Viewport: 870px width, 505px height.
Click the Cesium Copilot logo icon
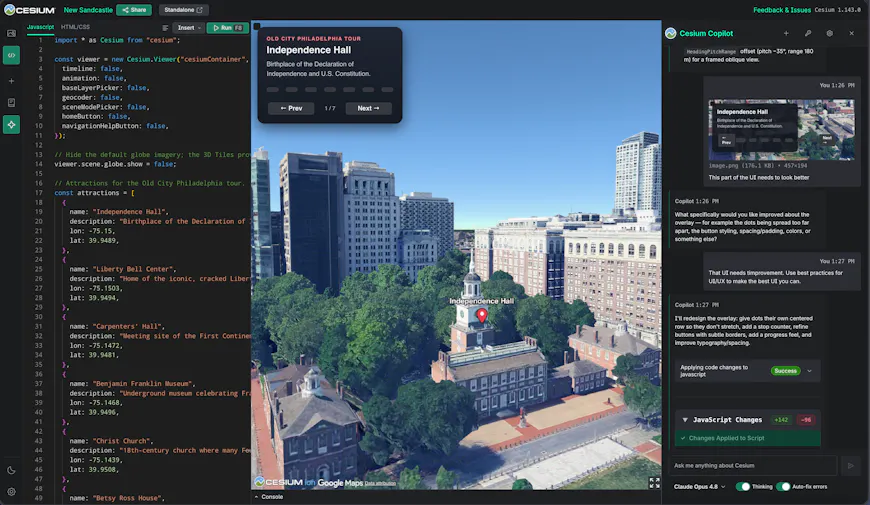click(x=671, y=33)
